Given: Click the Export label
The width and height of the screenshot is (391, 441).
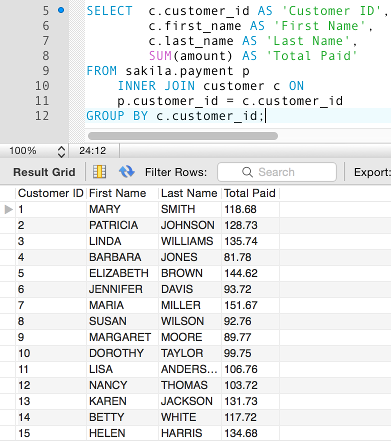Looking at the screenshot, I should click(372, 172).
